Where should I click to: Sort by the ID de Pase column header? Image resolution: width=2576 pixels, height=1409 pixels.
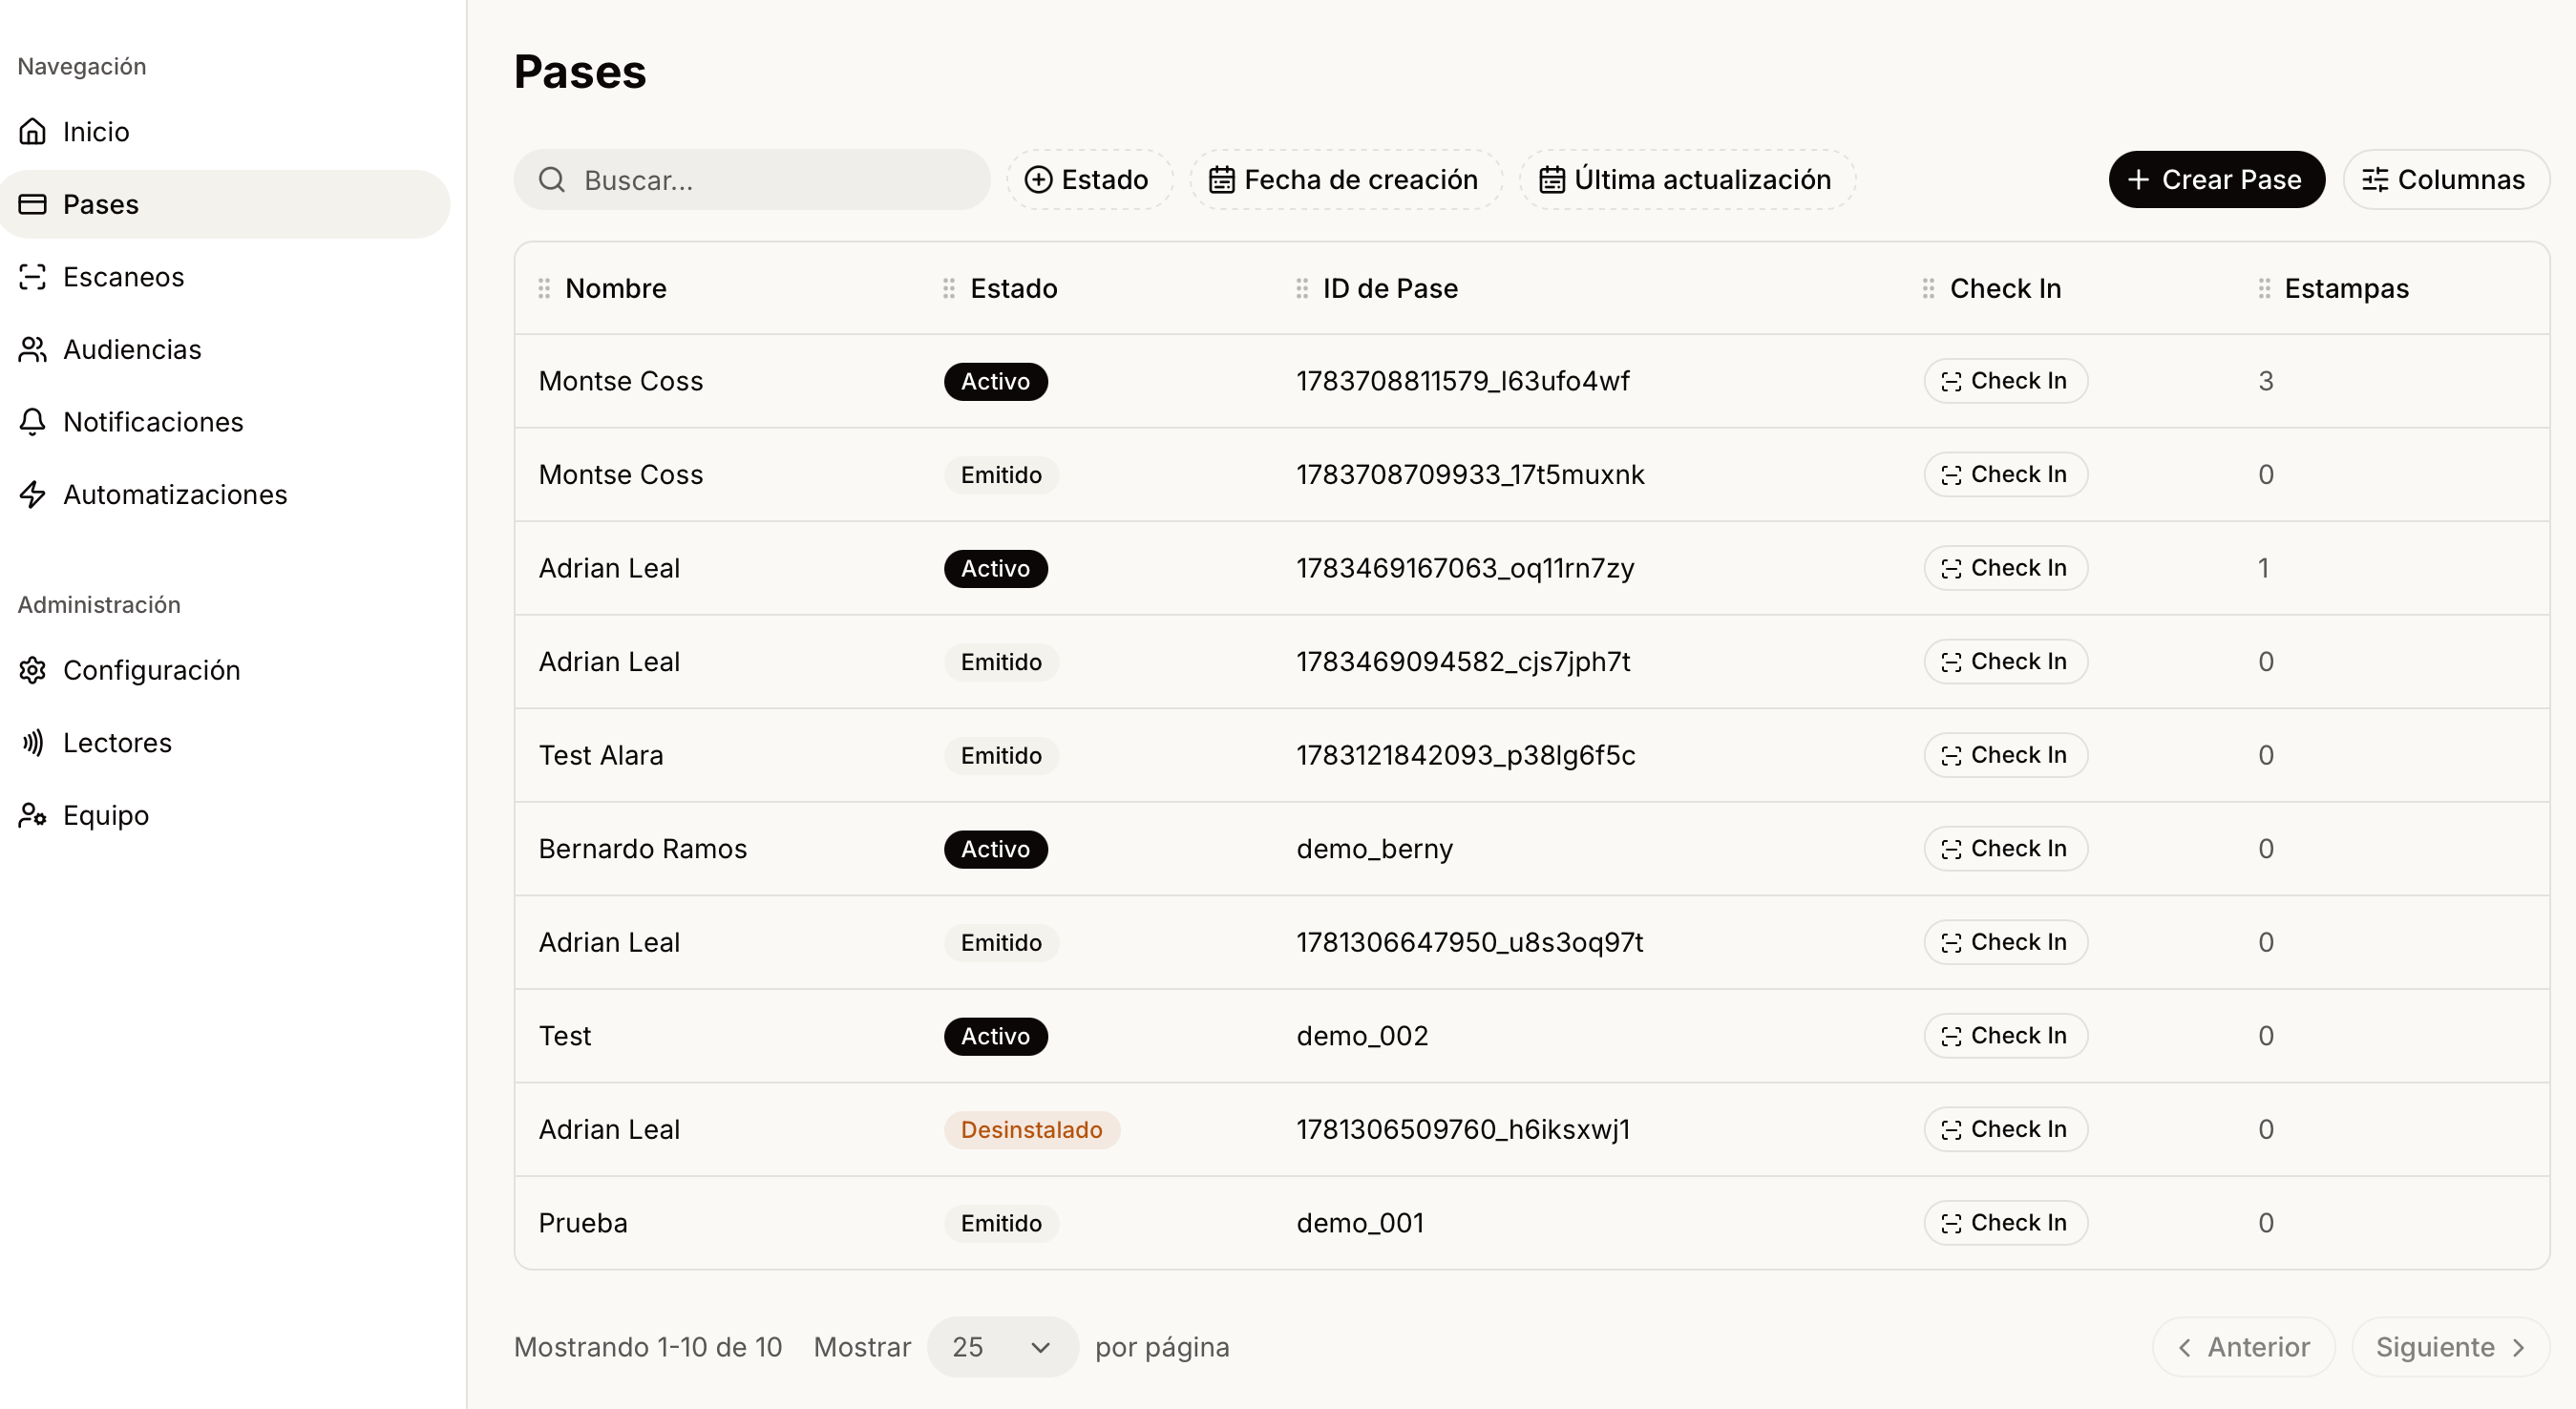(1390, 289)
